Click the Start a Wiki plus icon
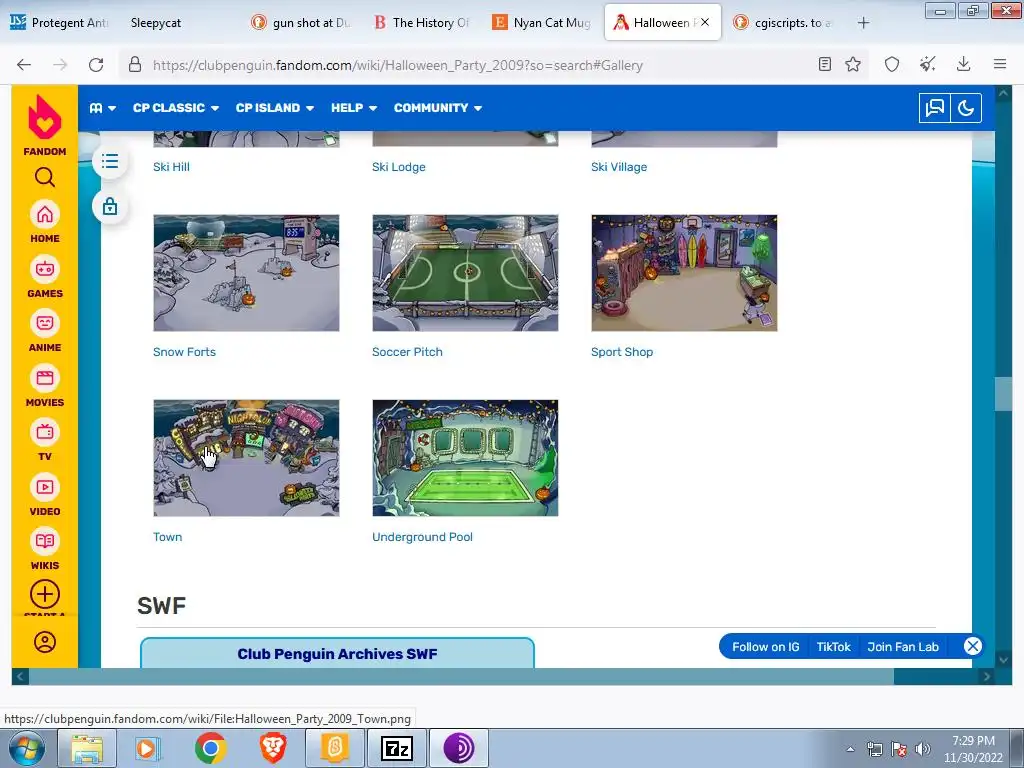The width and height of the screenshot is (1024, 768). click(44, 594)
